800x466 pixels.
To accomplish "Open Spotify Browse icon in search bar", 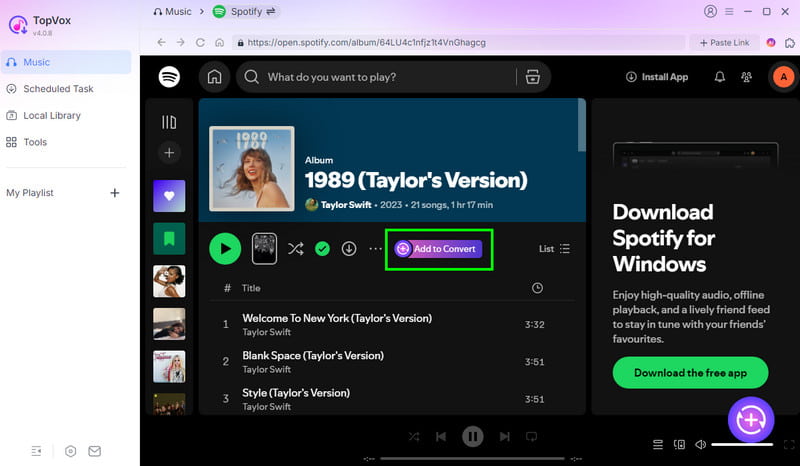I will tap(533, 77).
